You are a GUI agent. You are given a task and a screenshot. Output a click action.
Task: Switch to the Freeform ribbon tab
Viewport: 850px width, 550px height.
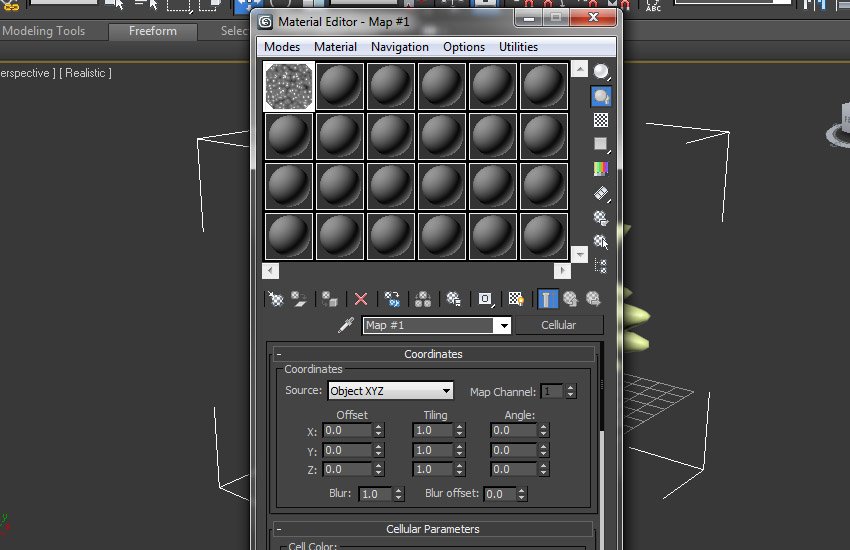point(152,31)
